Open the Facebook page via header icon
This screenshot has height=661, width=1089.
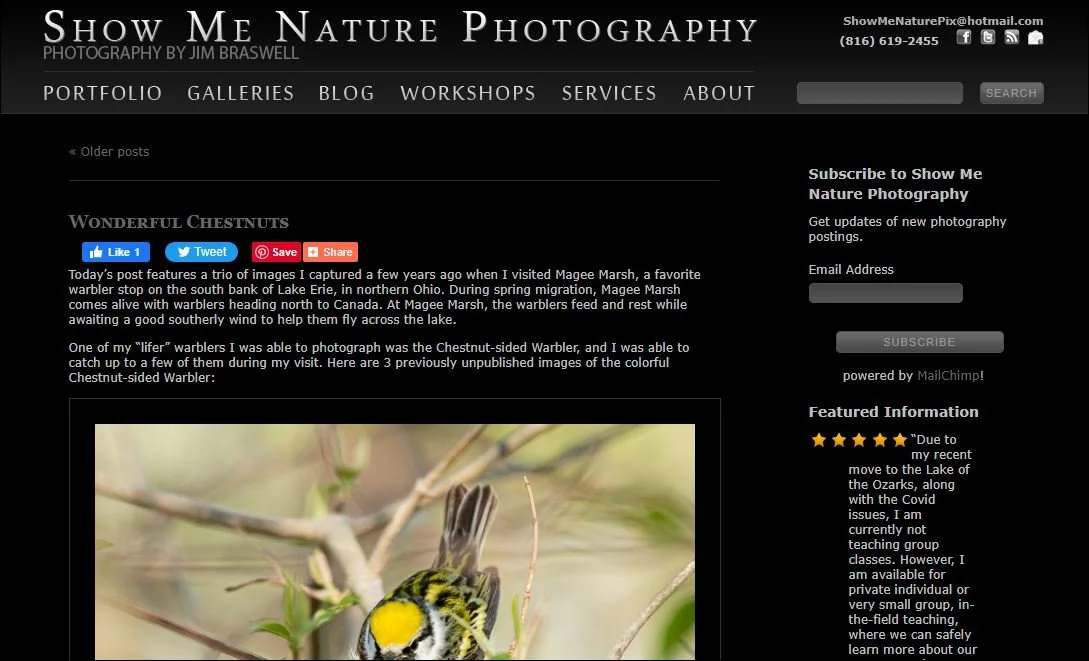(x=963, y=37)
